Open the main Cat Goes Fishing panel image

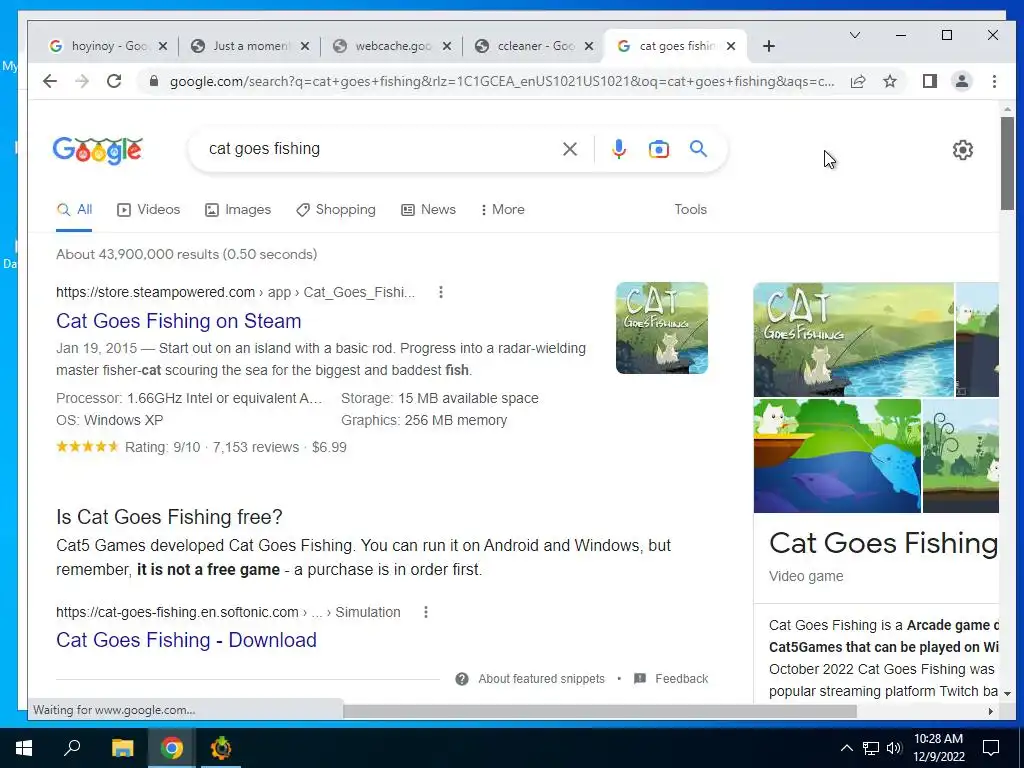pyautogui.click(x=854, y=340)
